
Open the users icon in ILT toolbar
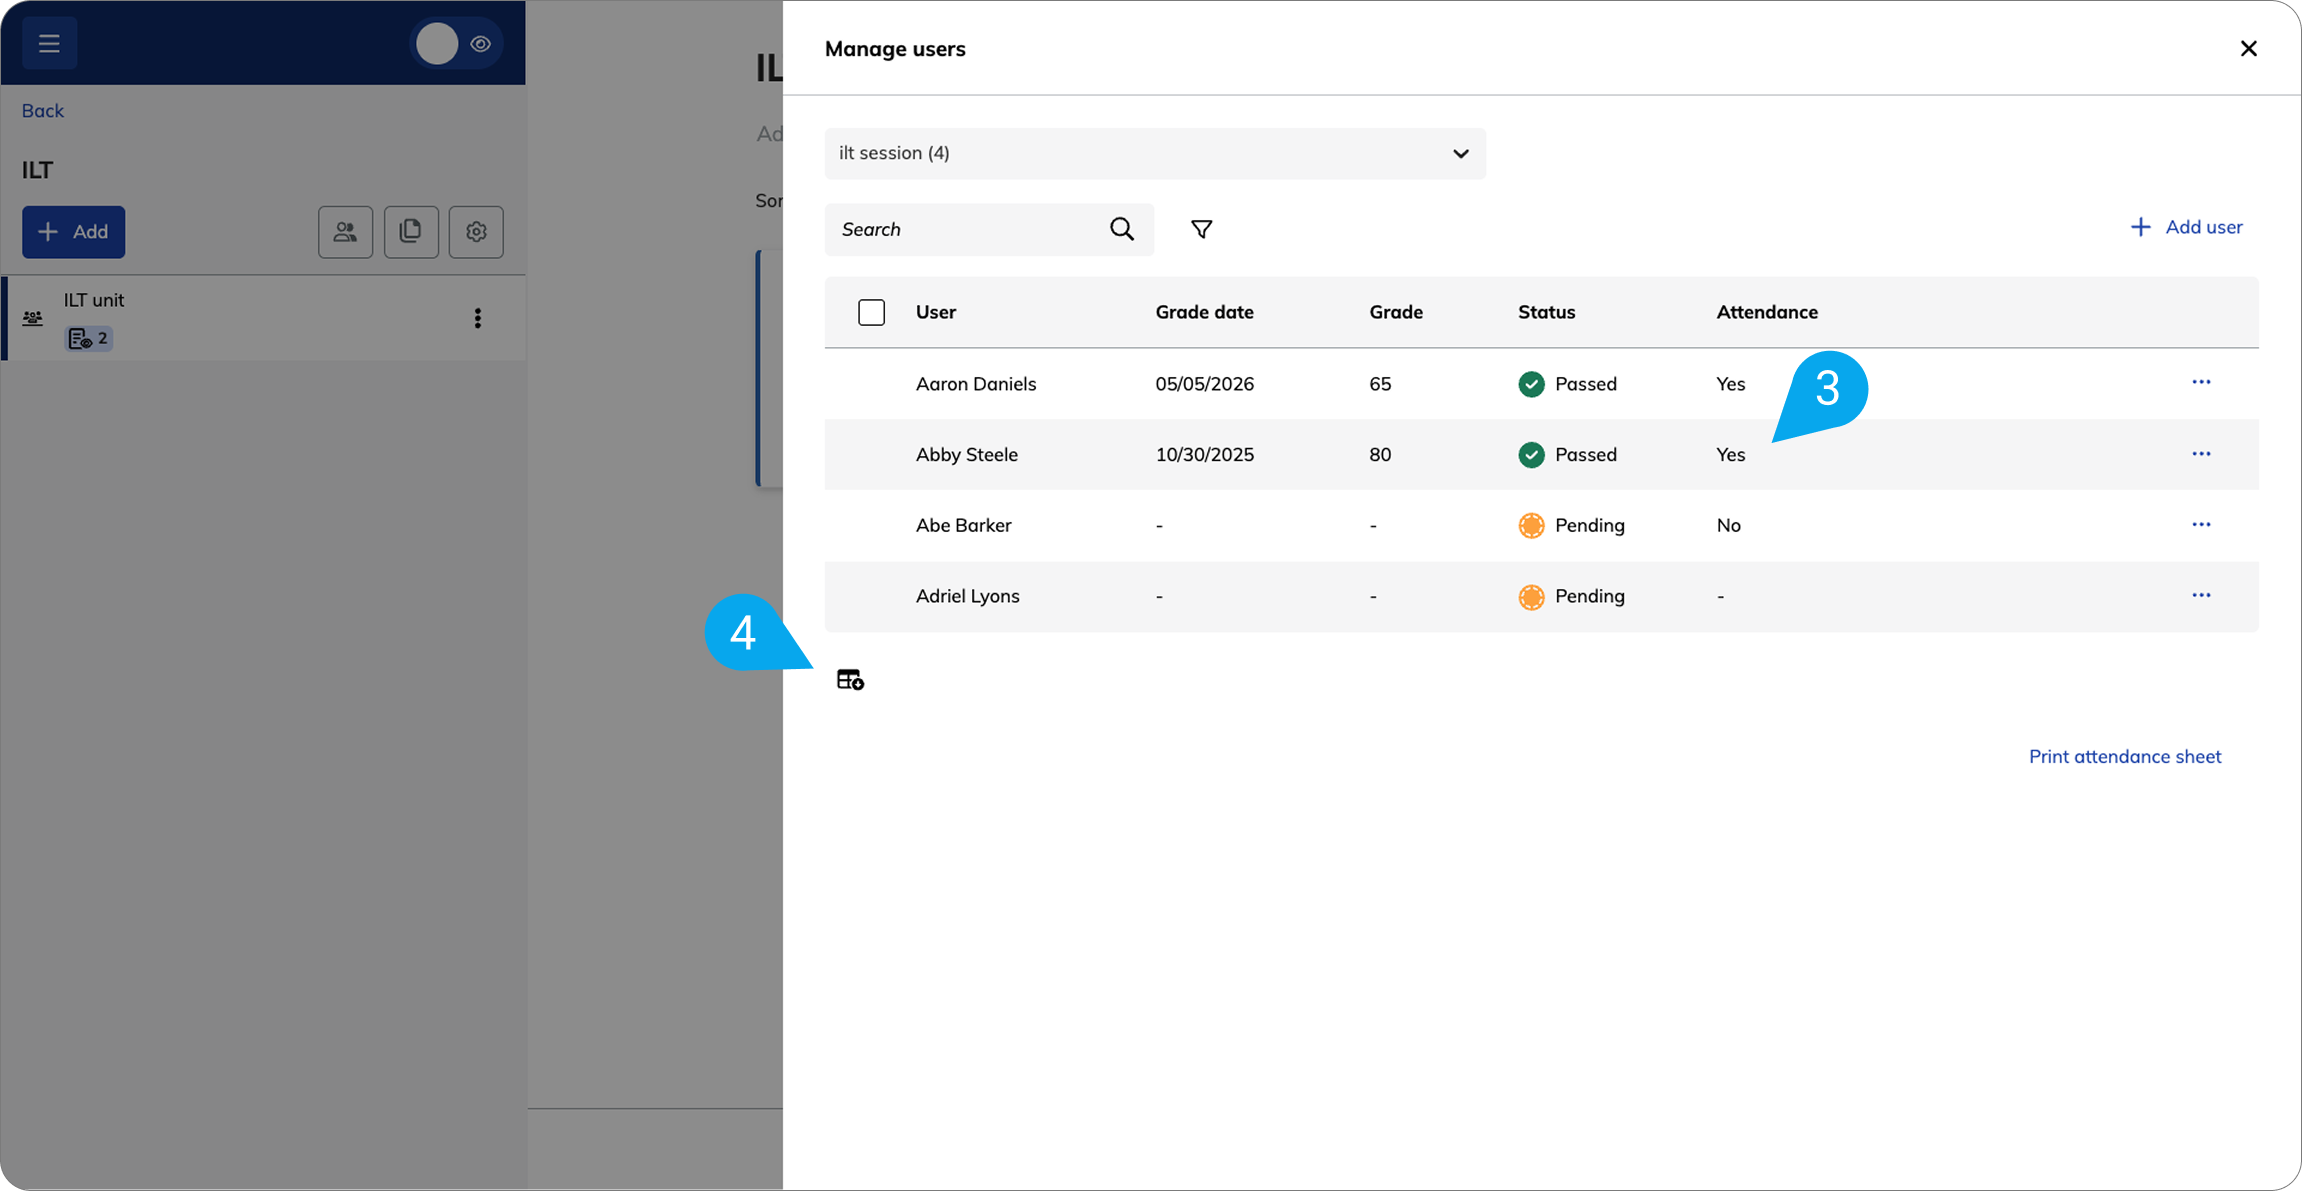(346, 232)
